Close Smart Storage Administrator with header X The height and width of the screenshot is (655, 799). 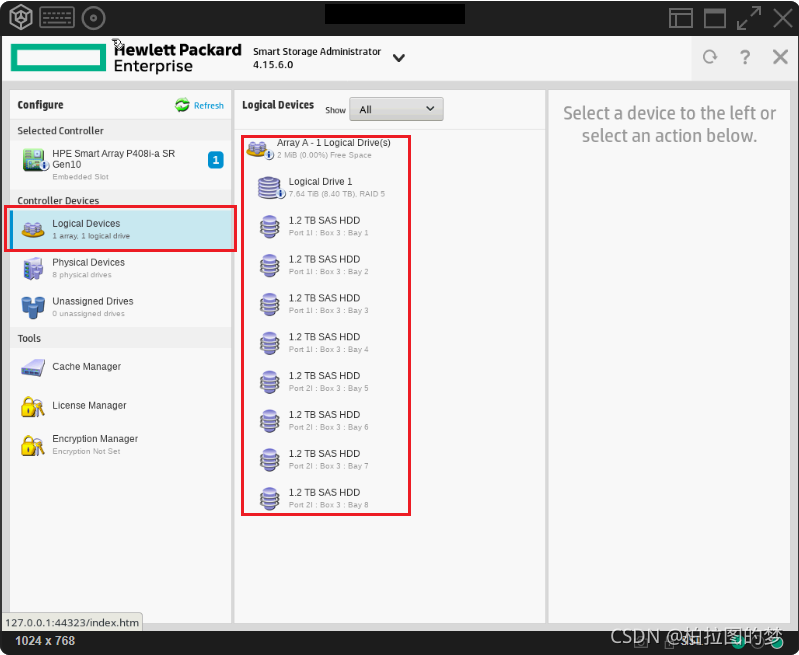pos(780,57)
